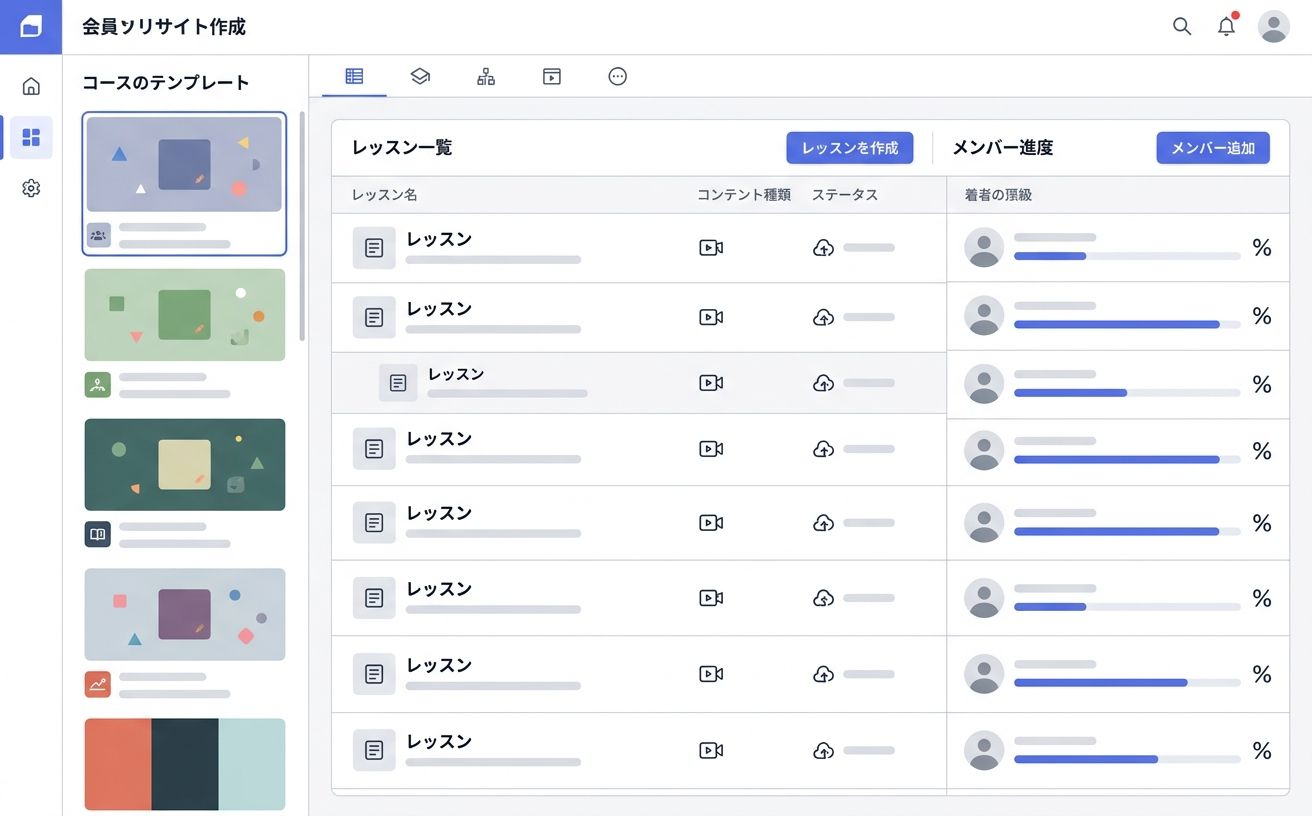Click the cloud upload icon in the last lesson row
Image resolution: width=1312 pixels, height=816 pixels.
tap(823, 750)
